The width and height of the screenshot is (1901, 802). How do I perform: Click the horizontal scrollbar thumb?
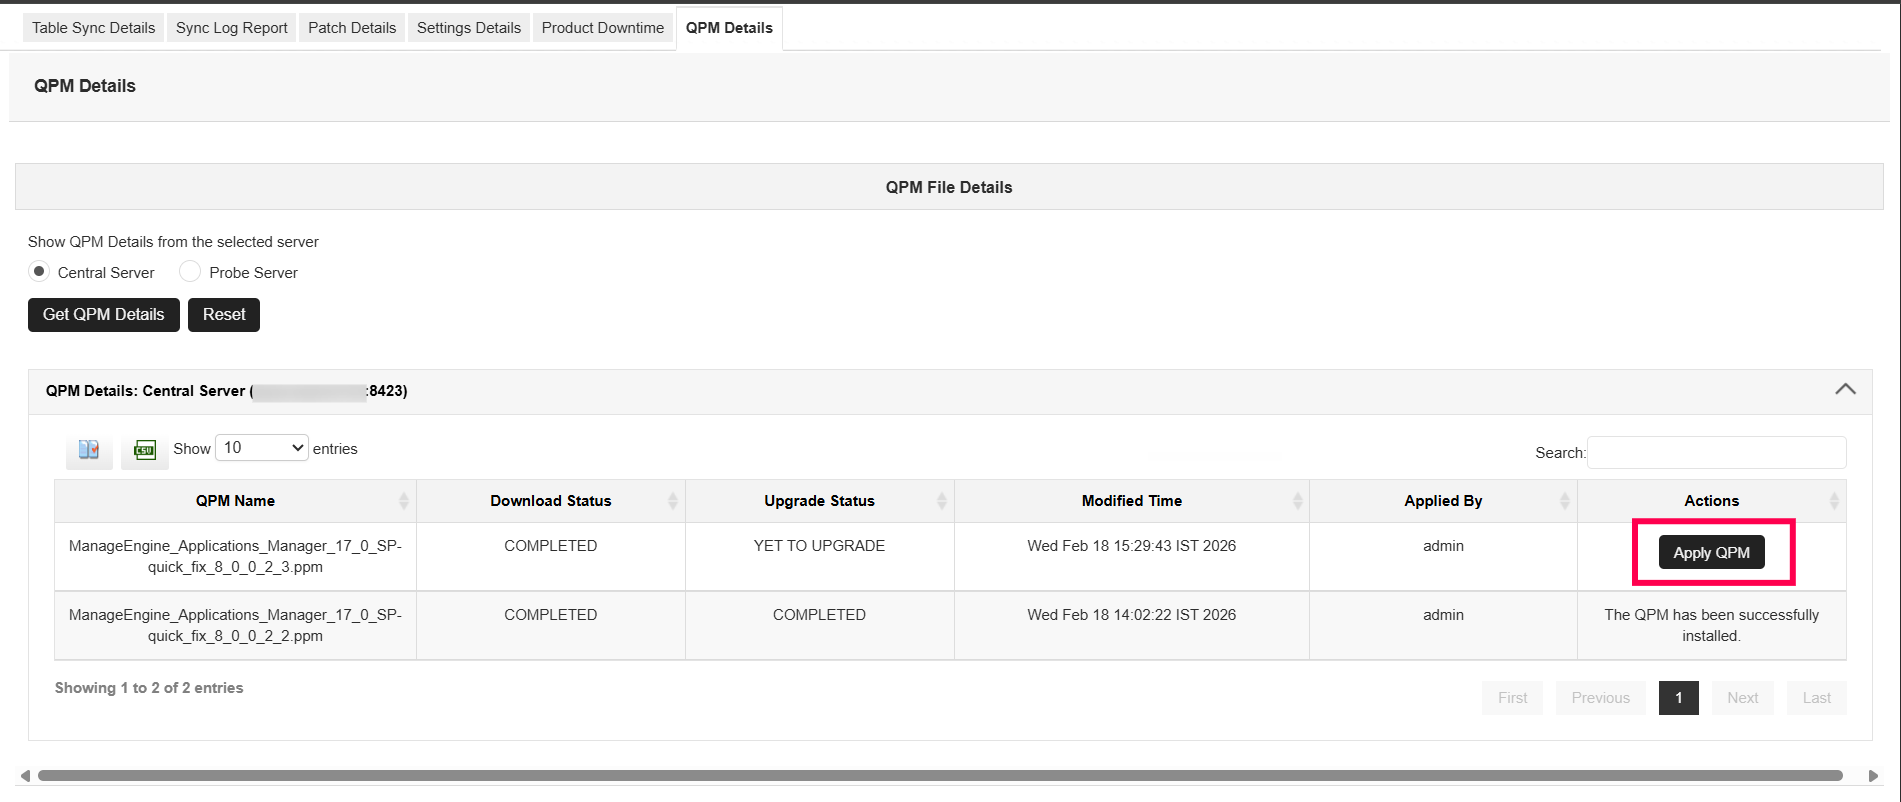click(x=940, y=776)
